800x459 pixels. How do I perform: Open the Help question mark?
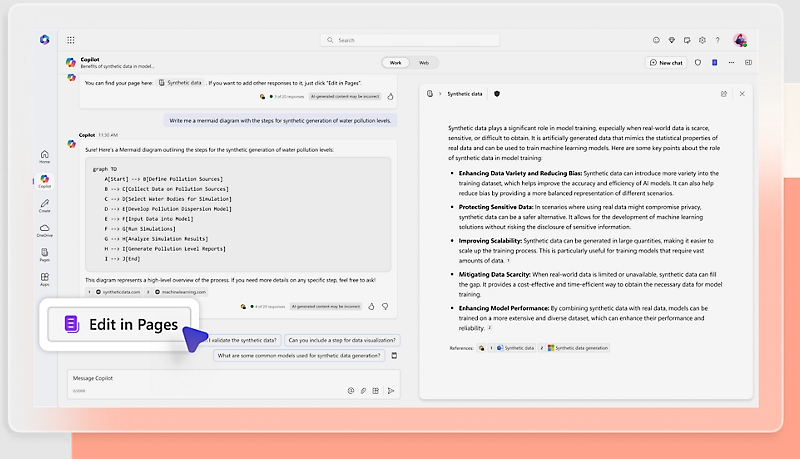(717, 40)
